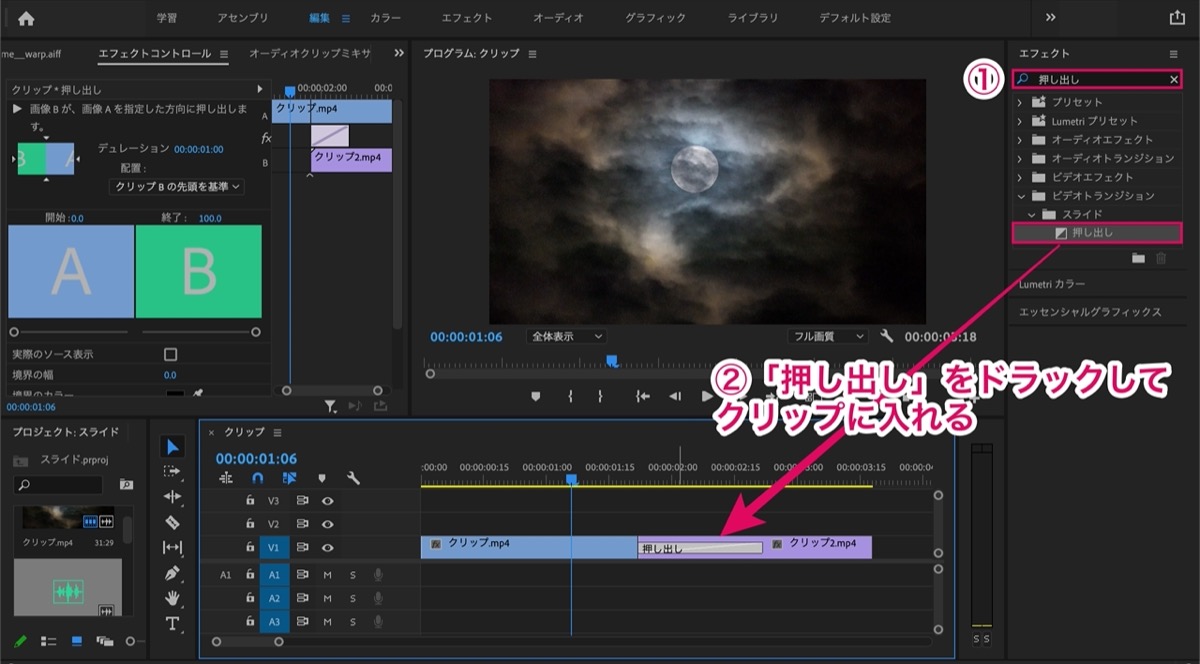
Task: Open Program monitor settings wrench
Action: pos(886,336)
